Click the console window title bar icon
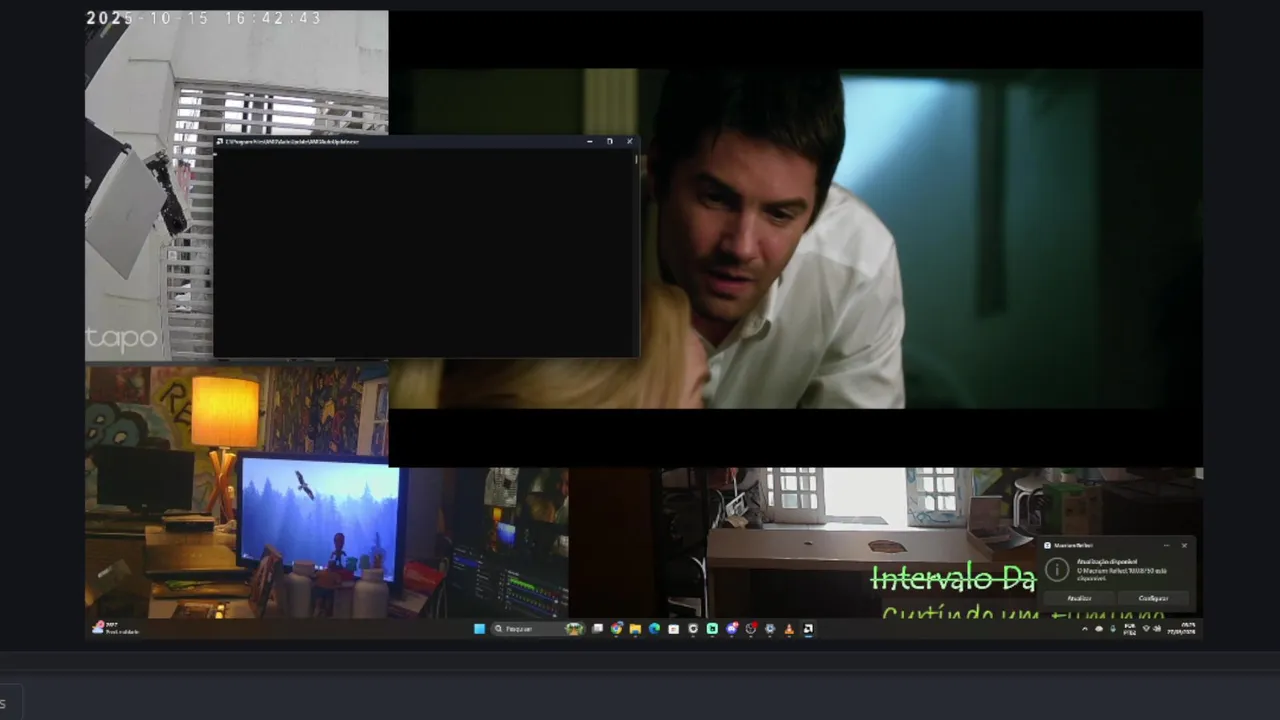Screen dimensions: 1280x720 220,142
